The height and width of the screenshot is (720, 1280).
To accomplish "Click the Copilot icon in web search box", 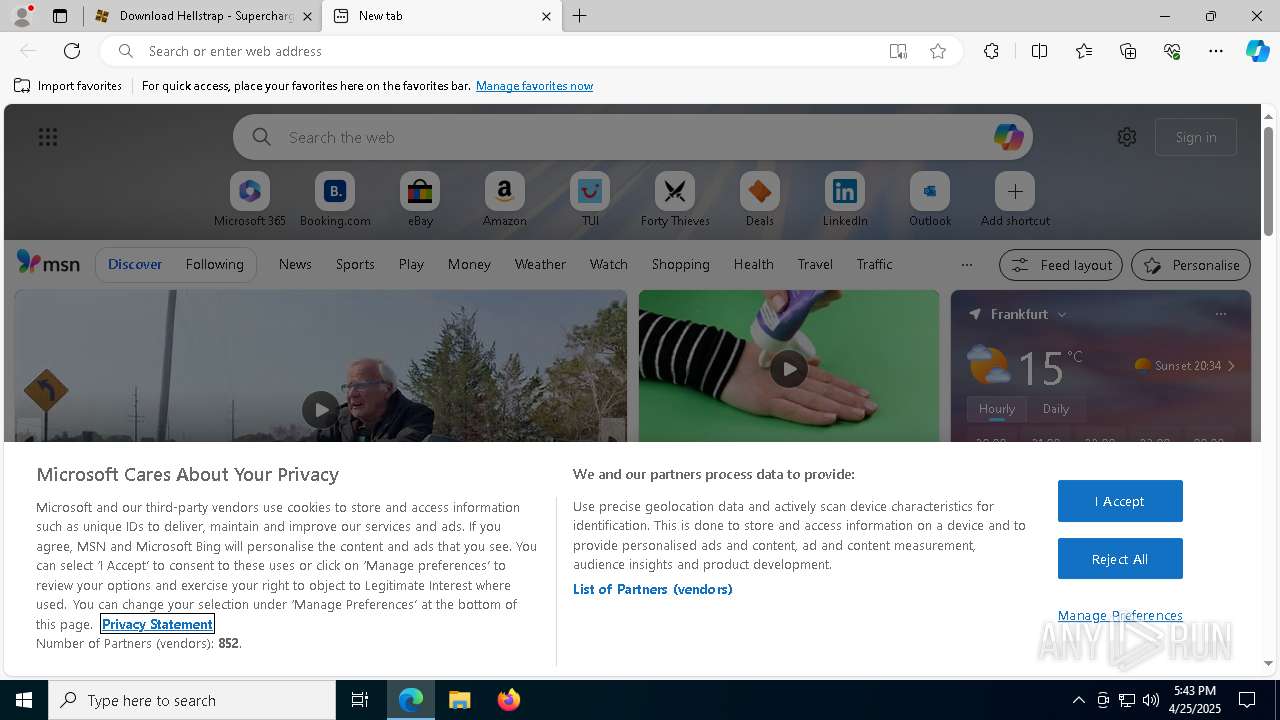I will click(x=1008, y=137).
